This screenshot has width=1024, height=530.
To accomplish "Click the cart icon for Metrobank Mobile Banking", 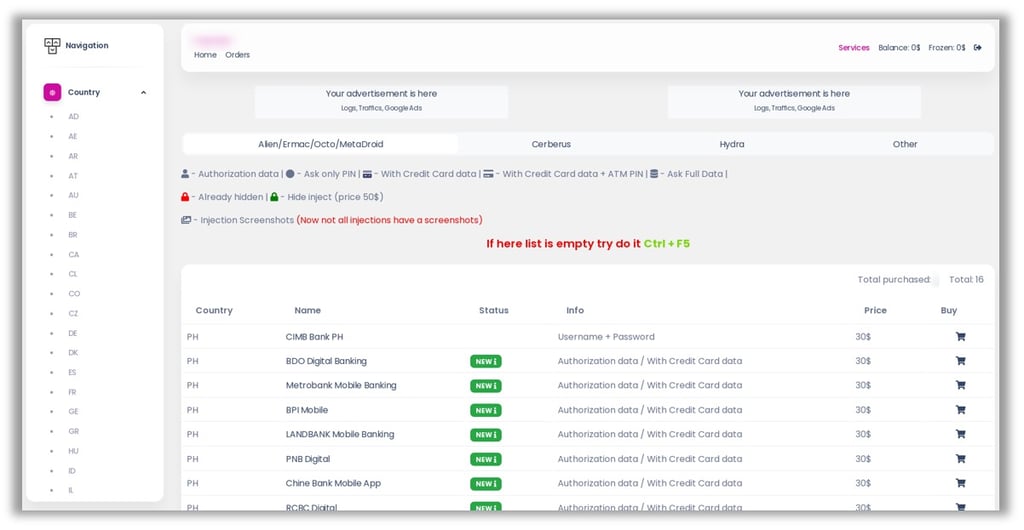I will coord(960,385).
